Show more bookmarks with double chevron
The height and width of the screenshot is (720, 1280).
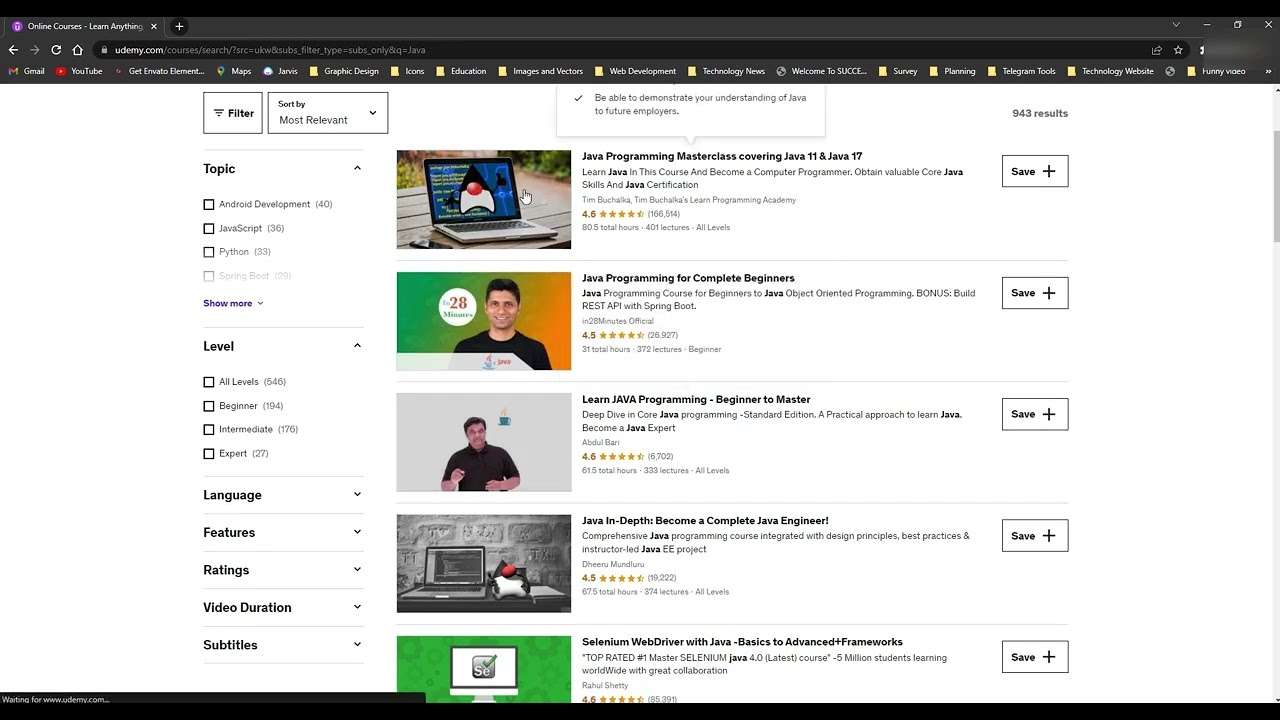[1268, 71]
